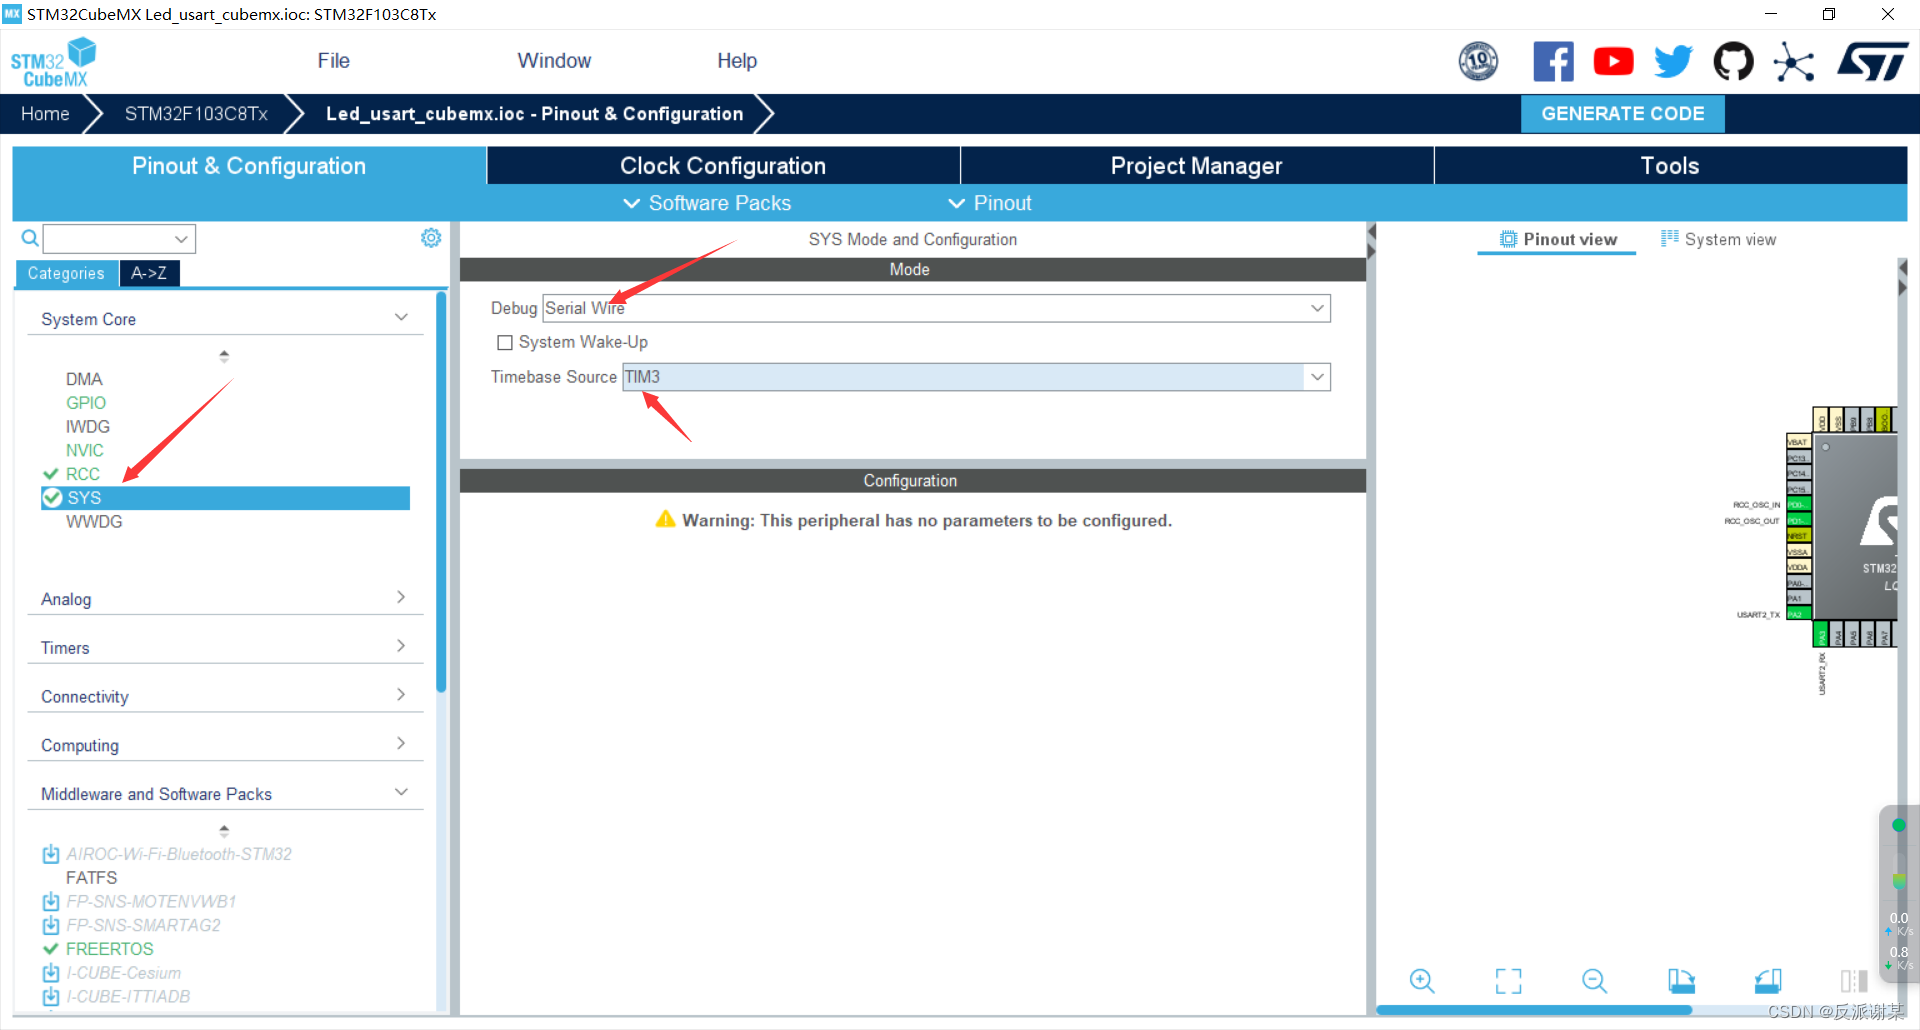Click the categories panel vertical scrollbar
Screen dimensions: 1920x1030
(441, 490)
